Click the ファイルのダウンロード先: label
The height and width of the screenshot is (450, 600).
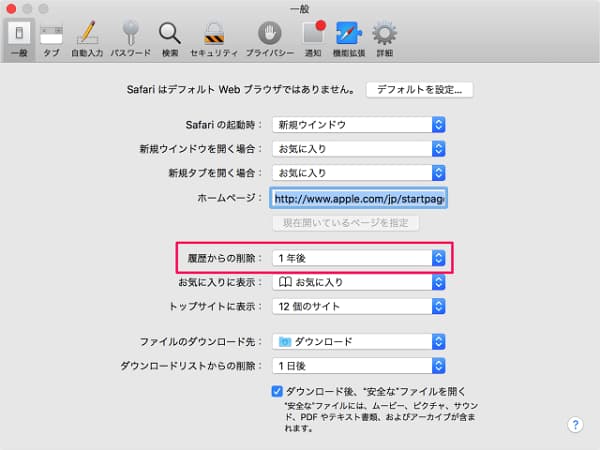201,342
